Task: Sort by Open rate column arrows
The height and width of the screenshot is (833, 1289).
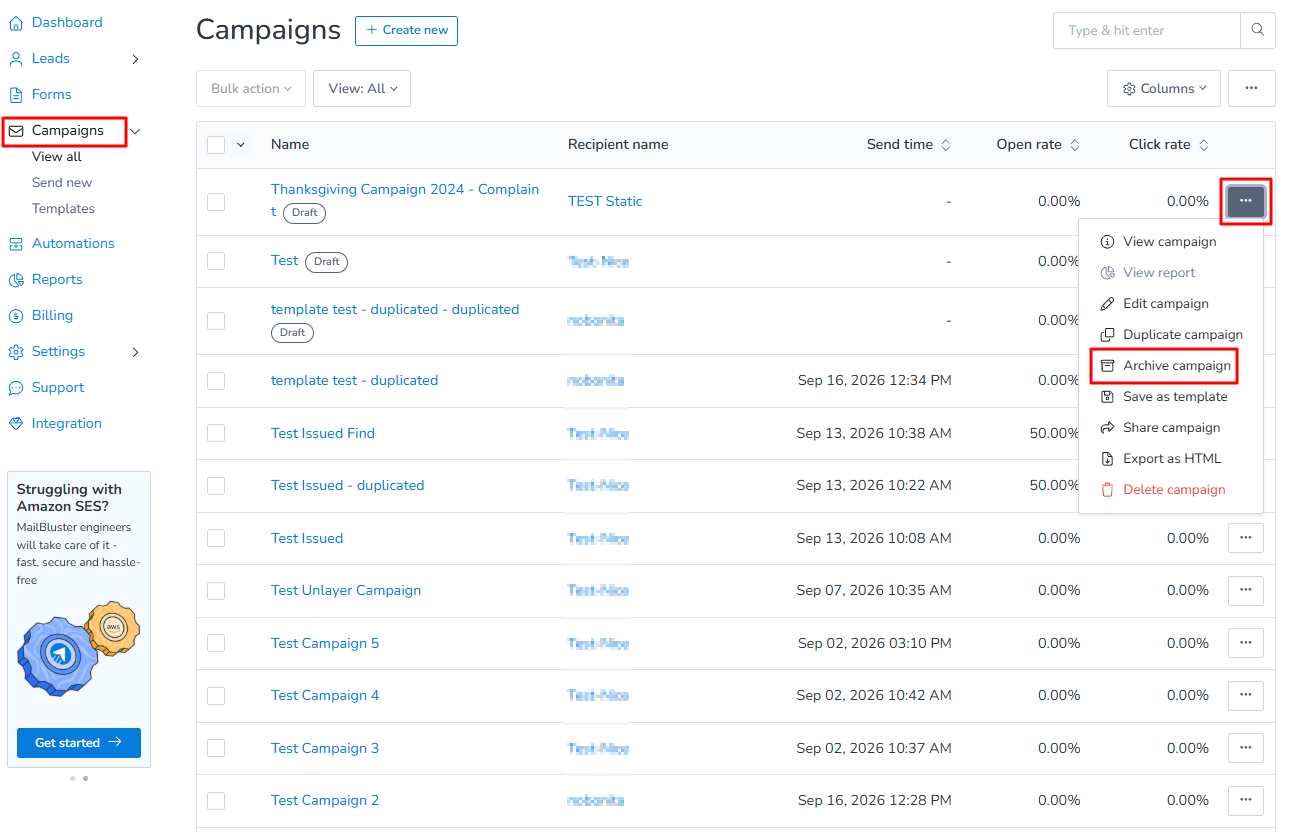Action: click(1075, 145)
